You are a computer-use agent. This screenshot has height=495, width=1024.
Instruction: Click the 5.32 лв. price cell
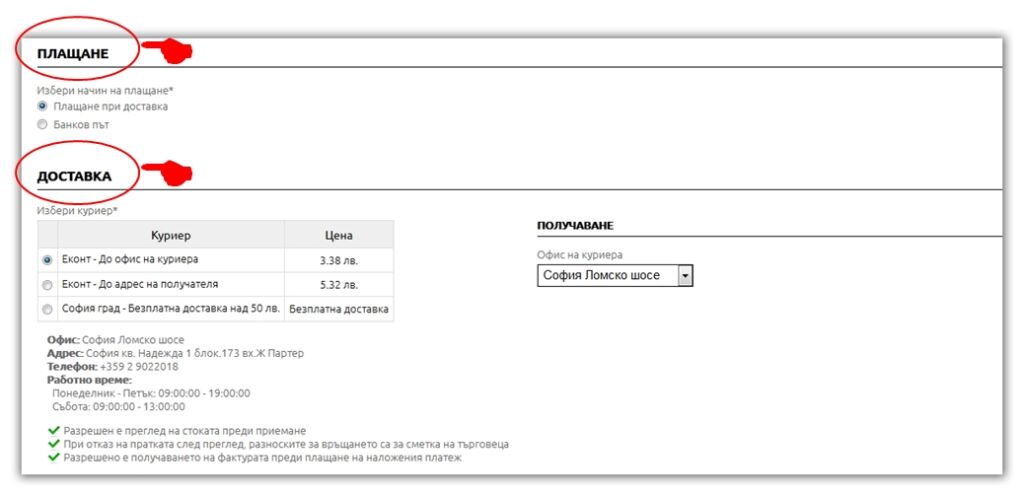339,285
